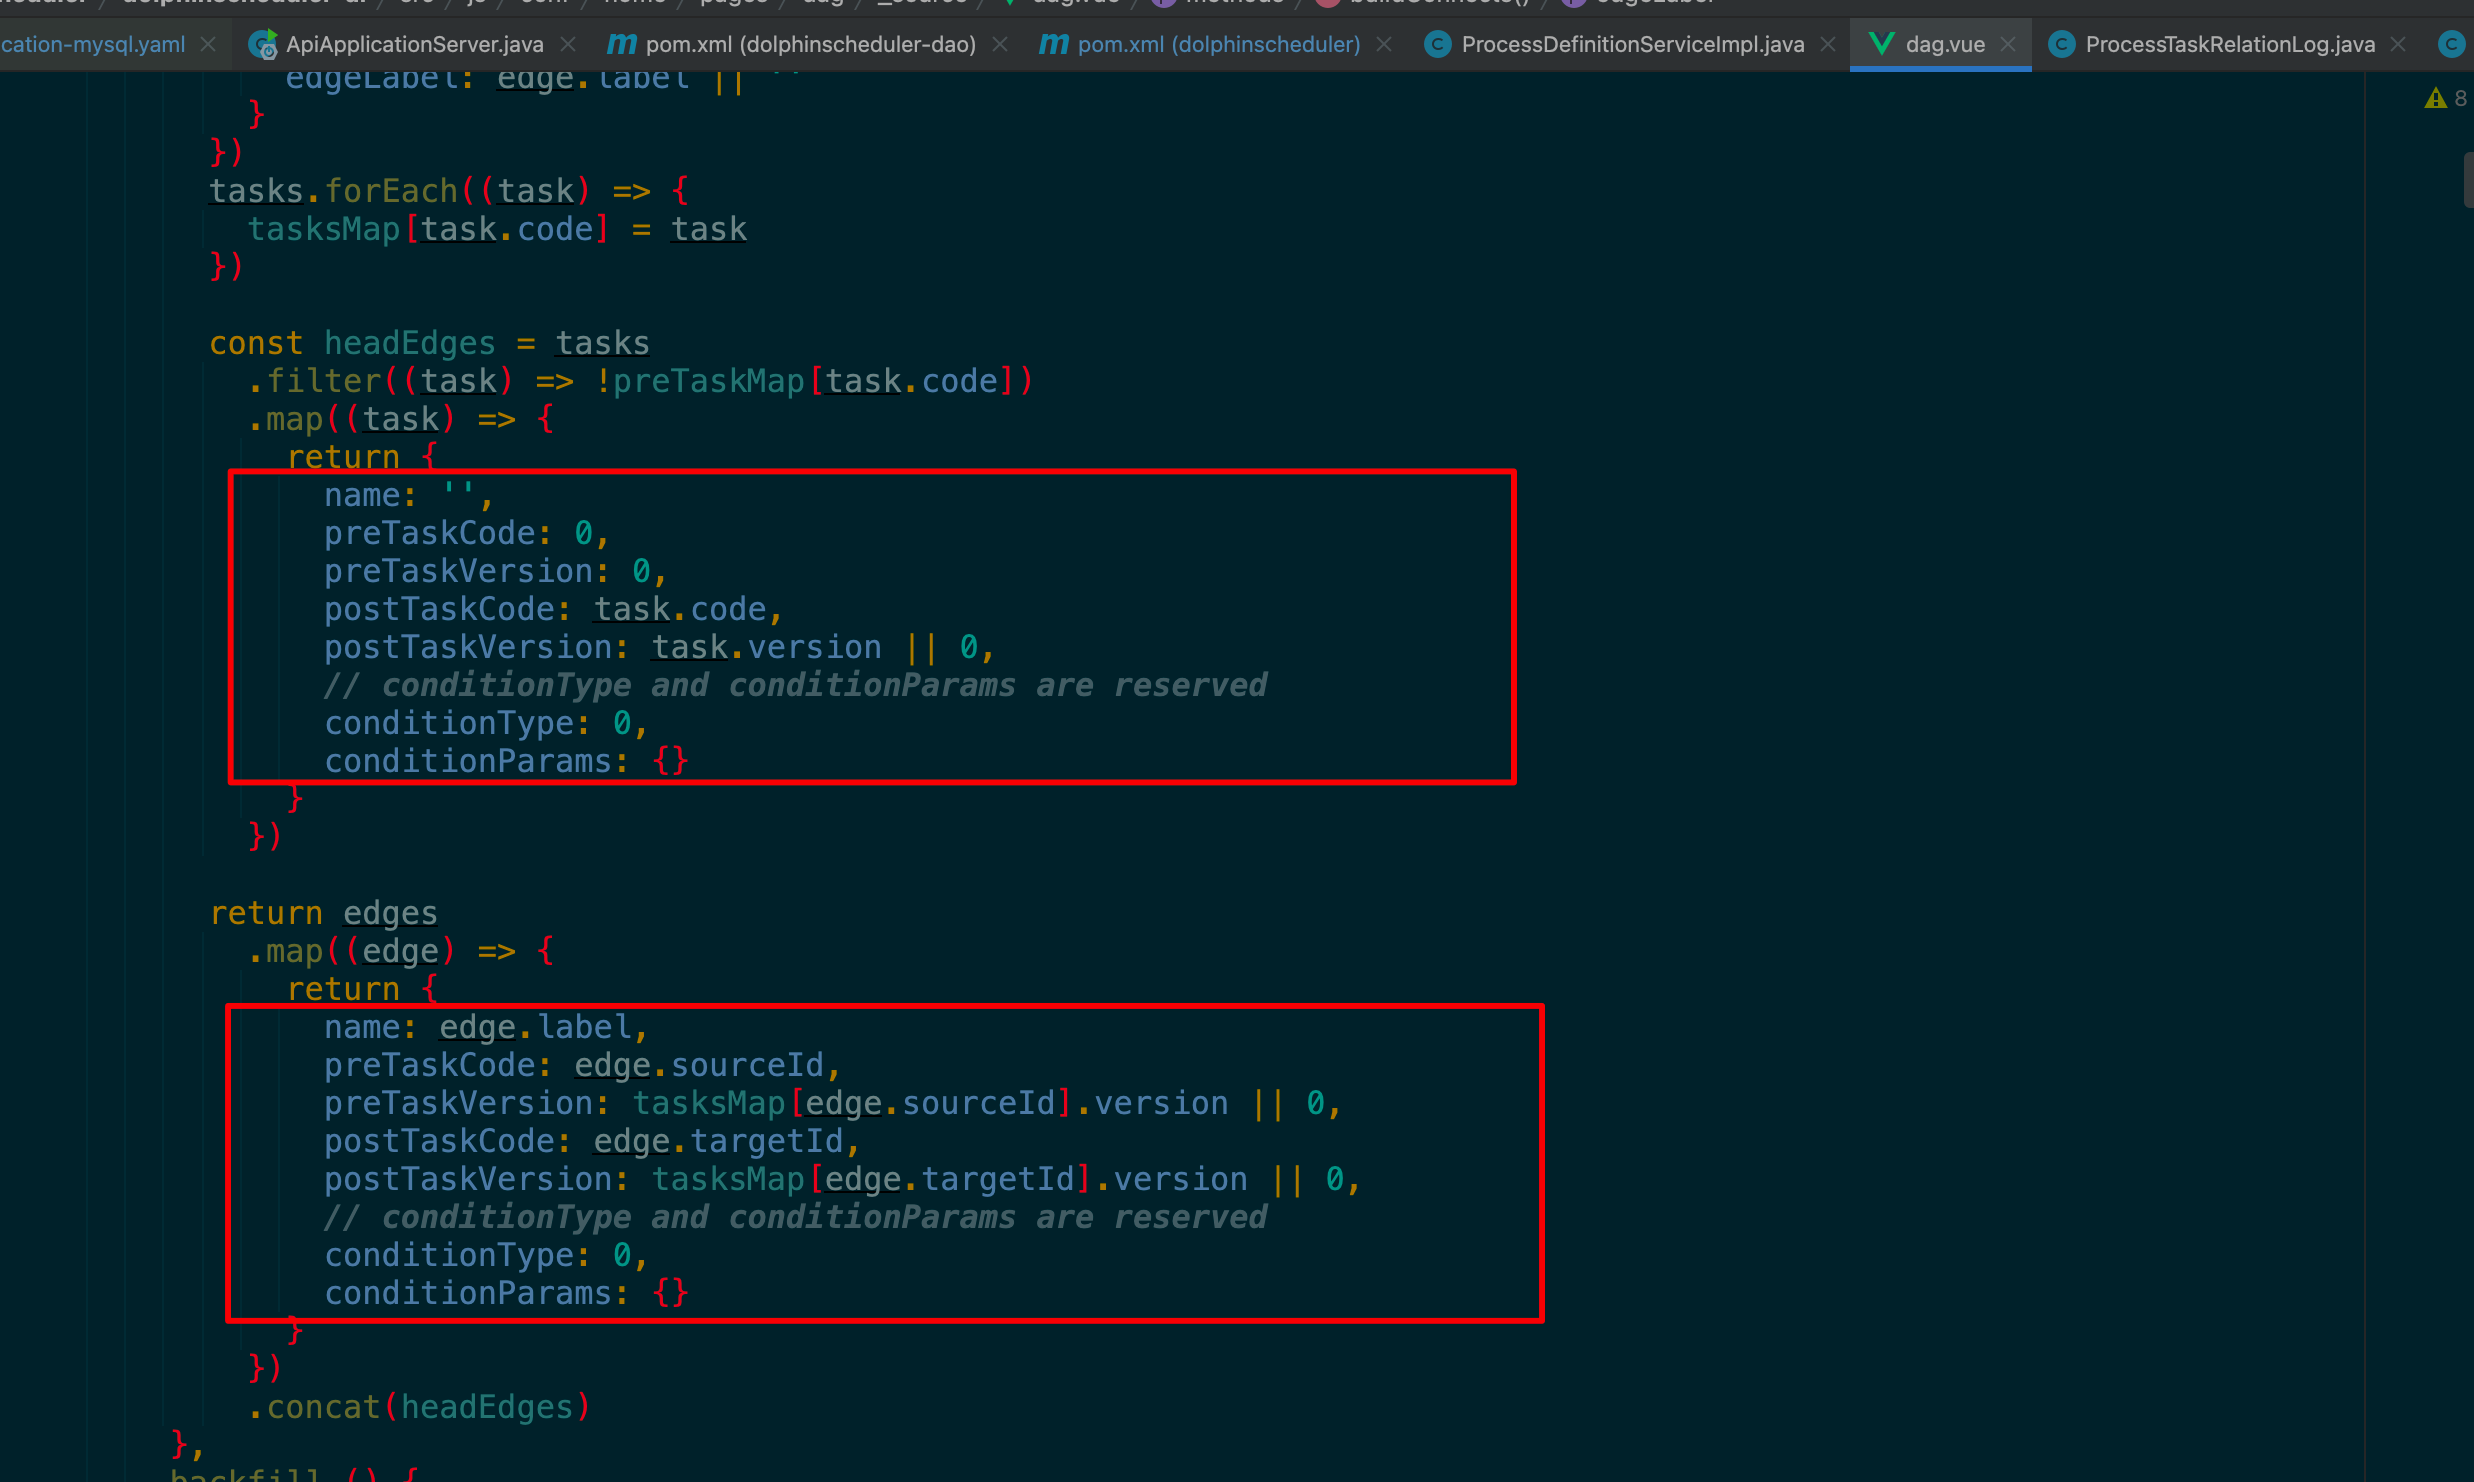Close the ProcessTaskRelationLog.java tab
Viewport: 2474px width, 1482px height.
pos(2398,44)
